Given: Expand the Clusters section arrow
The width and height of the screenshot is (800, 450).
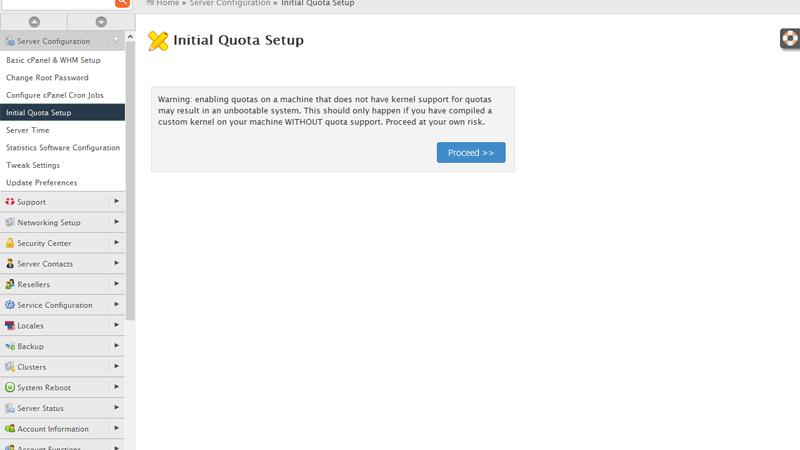Looking at the screenshot, I should pos(116,367).
